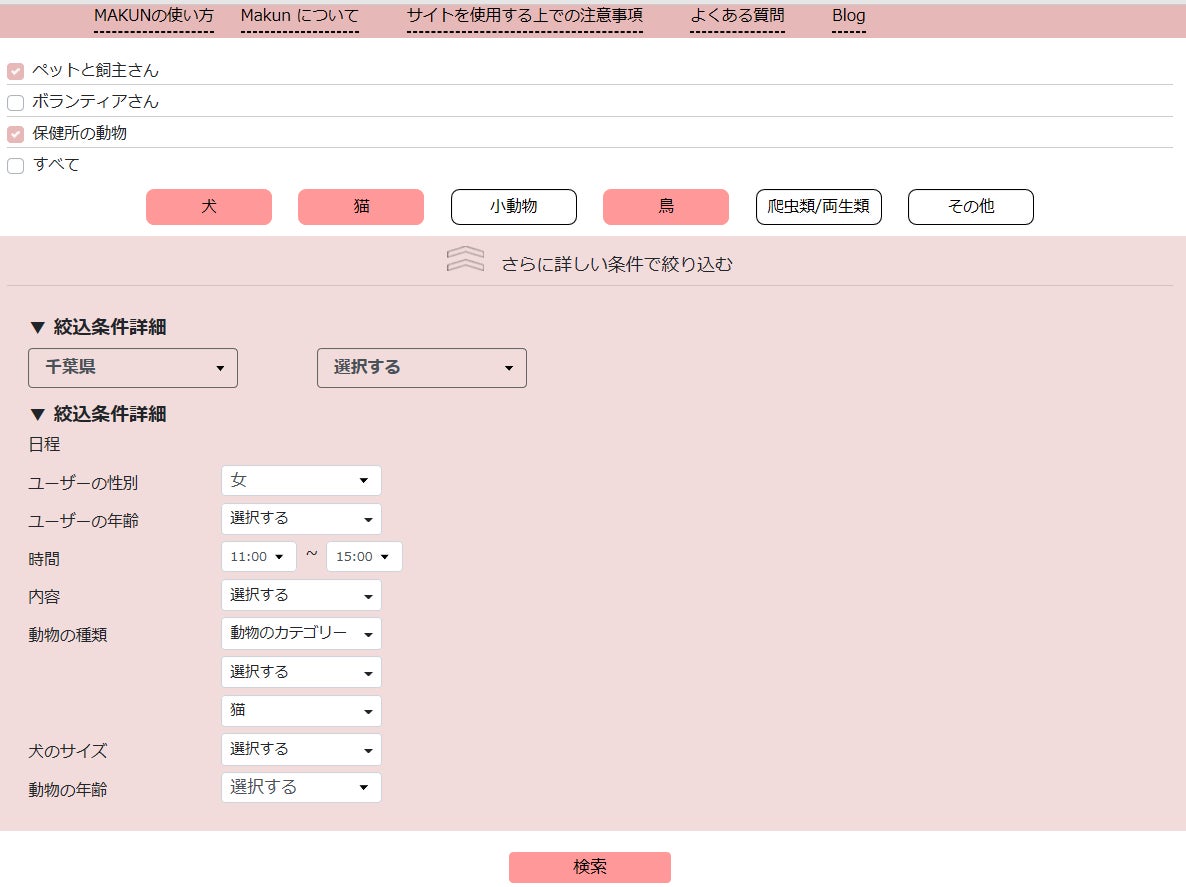The width and height of the screenshot is (1186, 887).
Task: Uncheck the 保健所の動物 checkbox
Action: click(x=16, y=134)
